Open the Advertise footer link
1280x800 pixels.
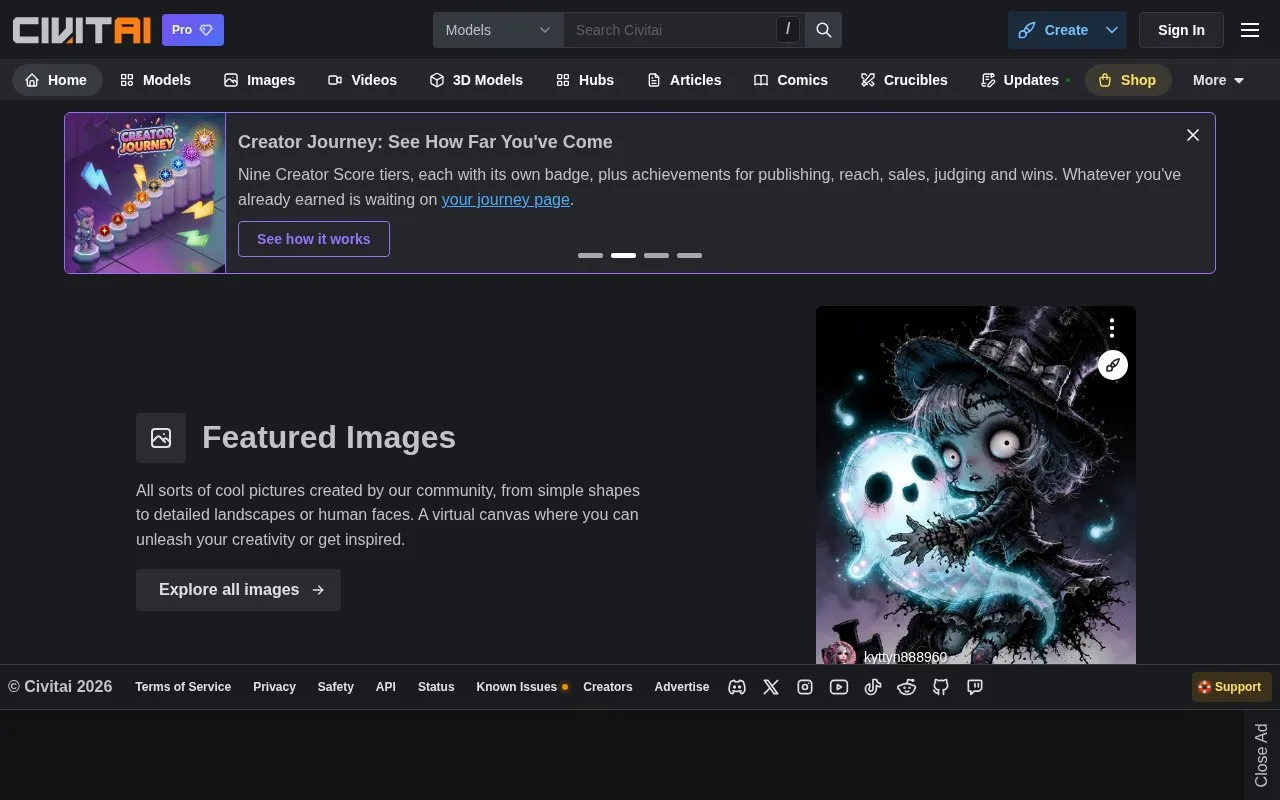[x=682, y=687]
